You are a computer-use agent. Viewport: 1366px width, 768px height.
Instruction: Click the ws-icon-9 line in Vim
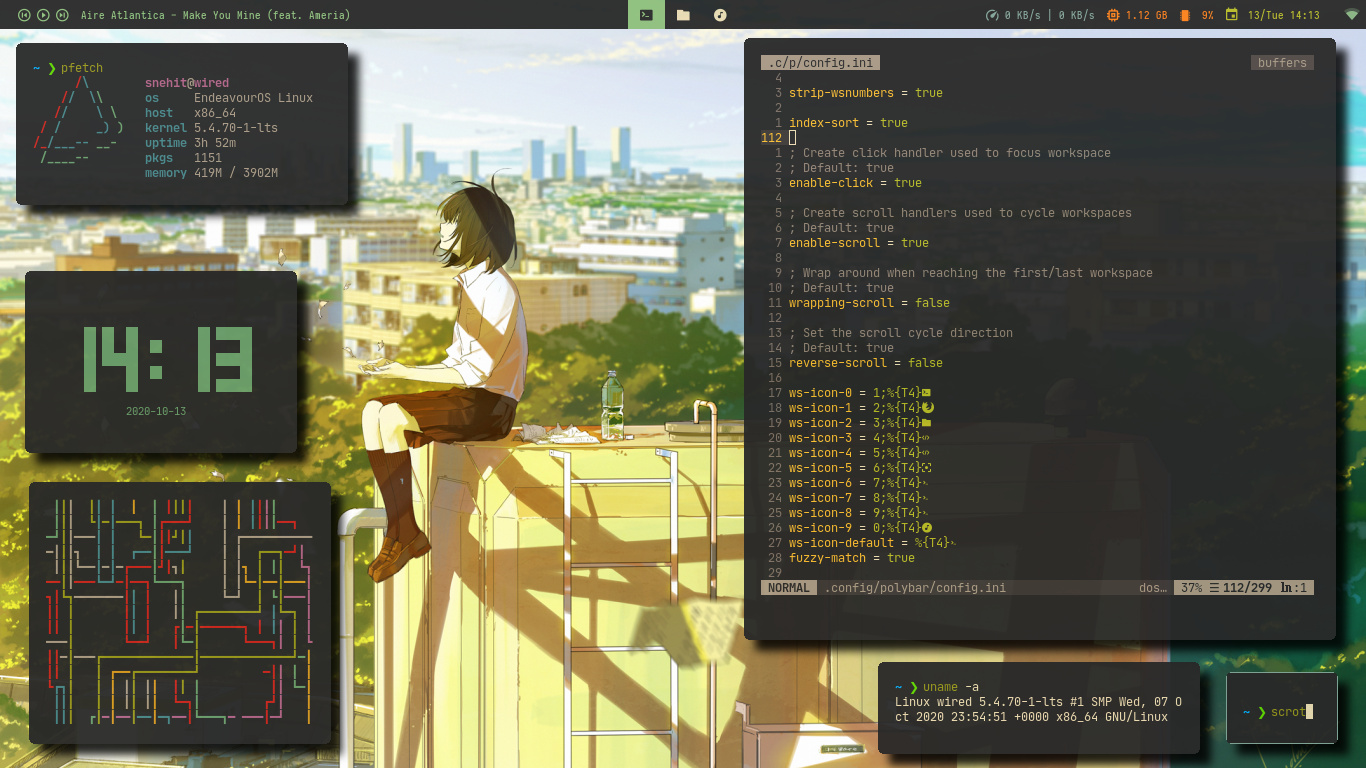tap(860, 528)
